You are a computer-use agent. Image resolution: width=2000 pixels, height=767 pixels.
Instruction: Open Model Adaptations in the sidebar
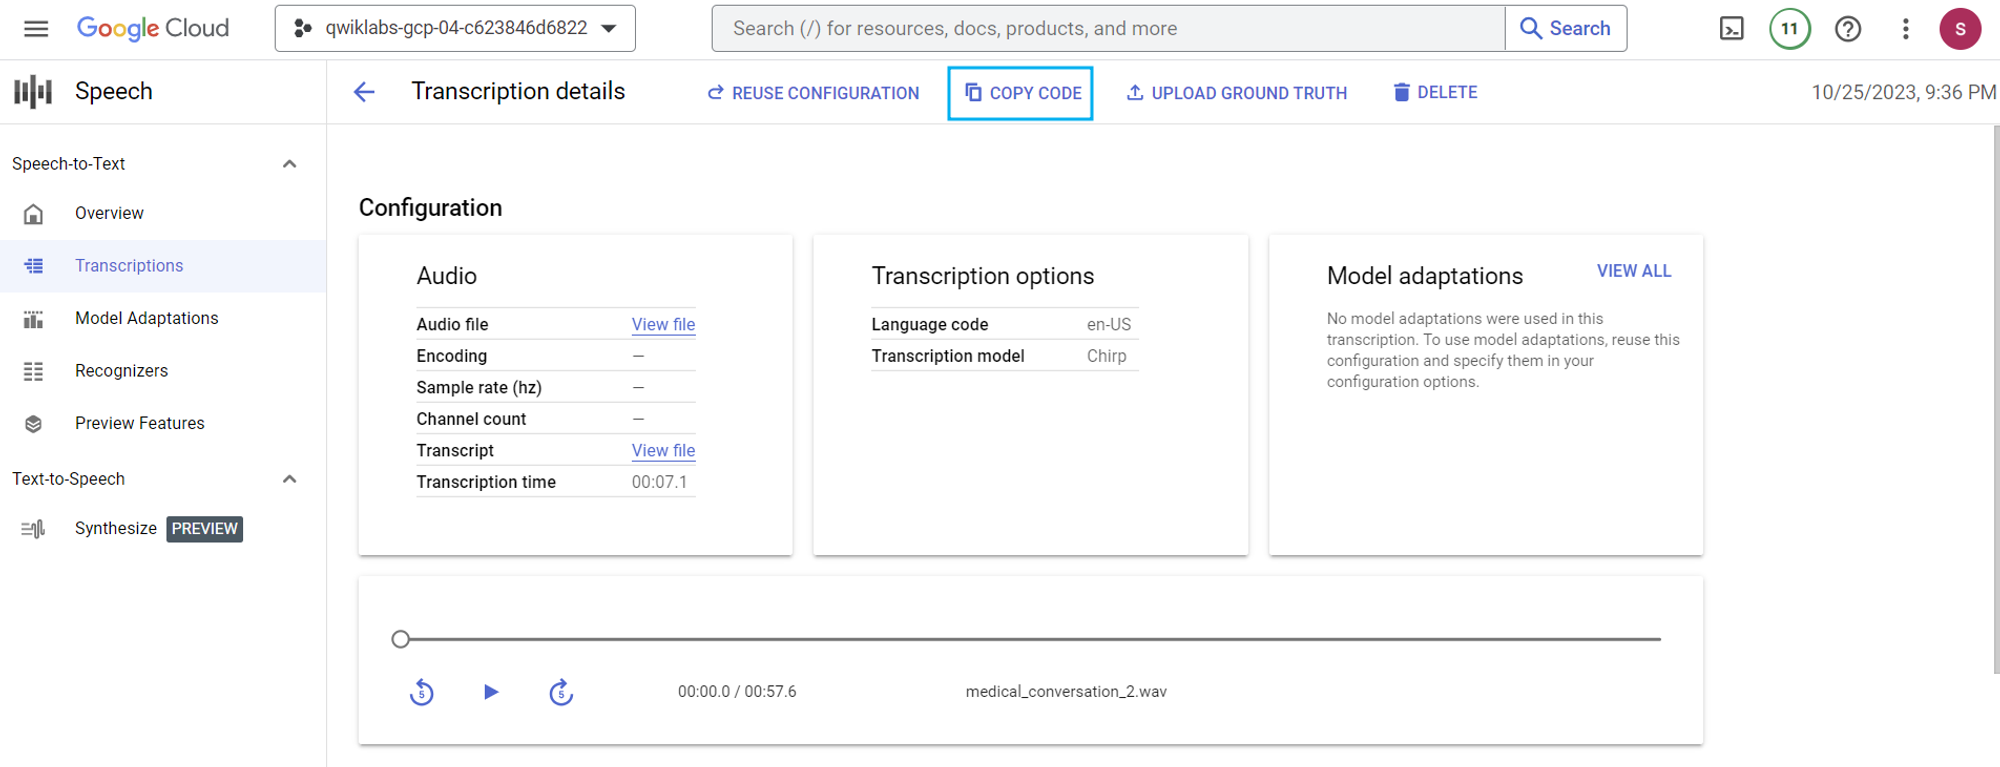coord(146,318)
